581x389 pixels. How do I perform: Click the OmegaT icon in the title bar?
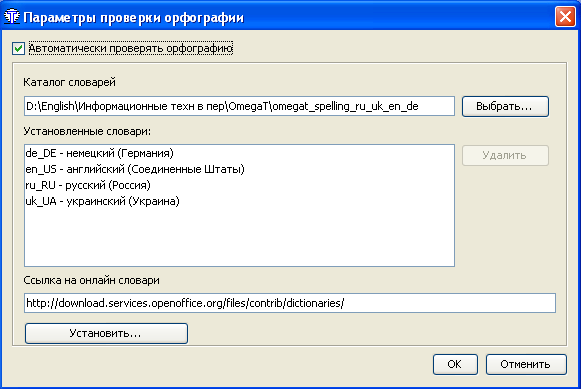12,17
